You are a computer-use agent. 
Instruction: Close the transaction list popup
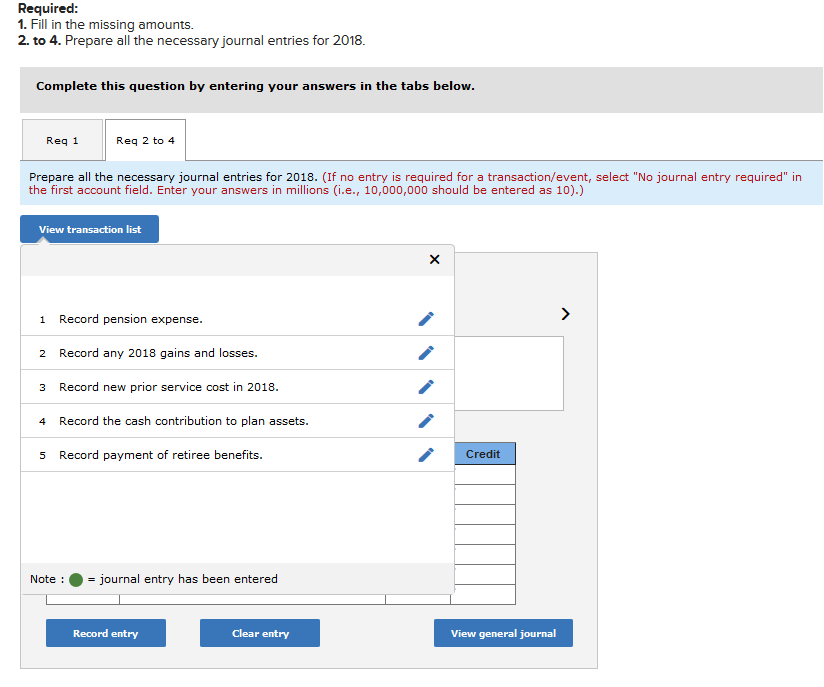[x=435, y=259]
